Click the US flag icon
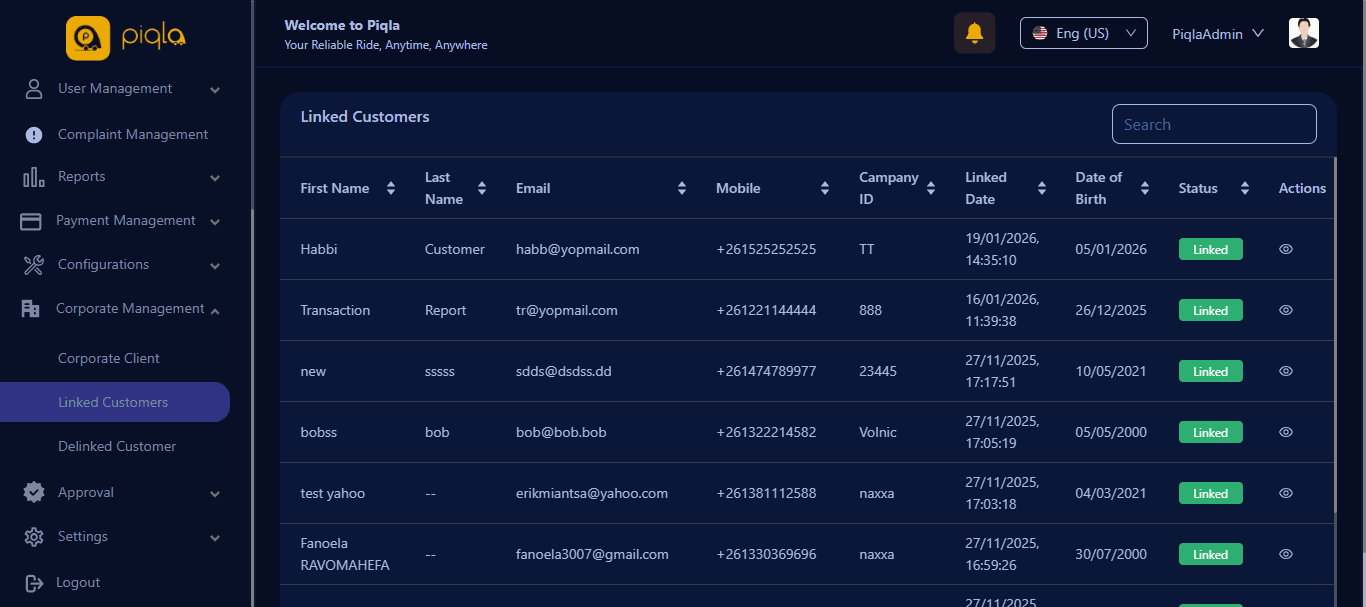 click(x=1040, y=33)
